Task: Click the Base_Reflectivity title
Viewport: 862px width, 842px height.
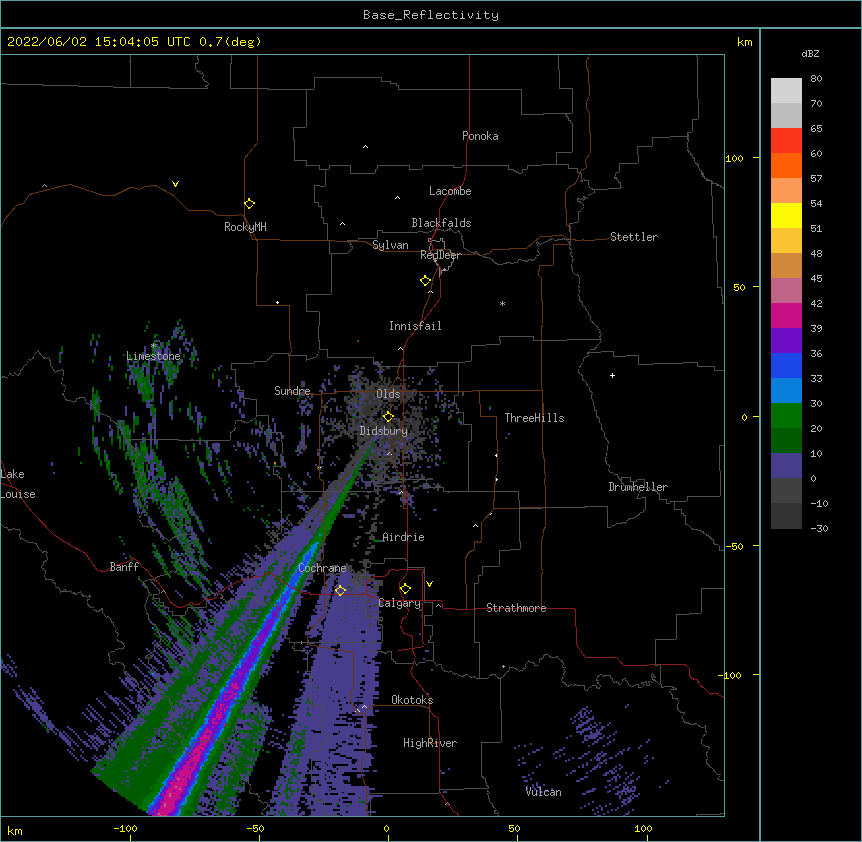Action: [x=431, y=15]
